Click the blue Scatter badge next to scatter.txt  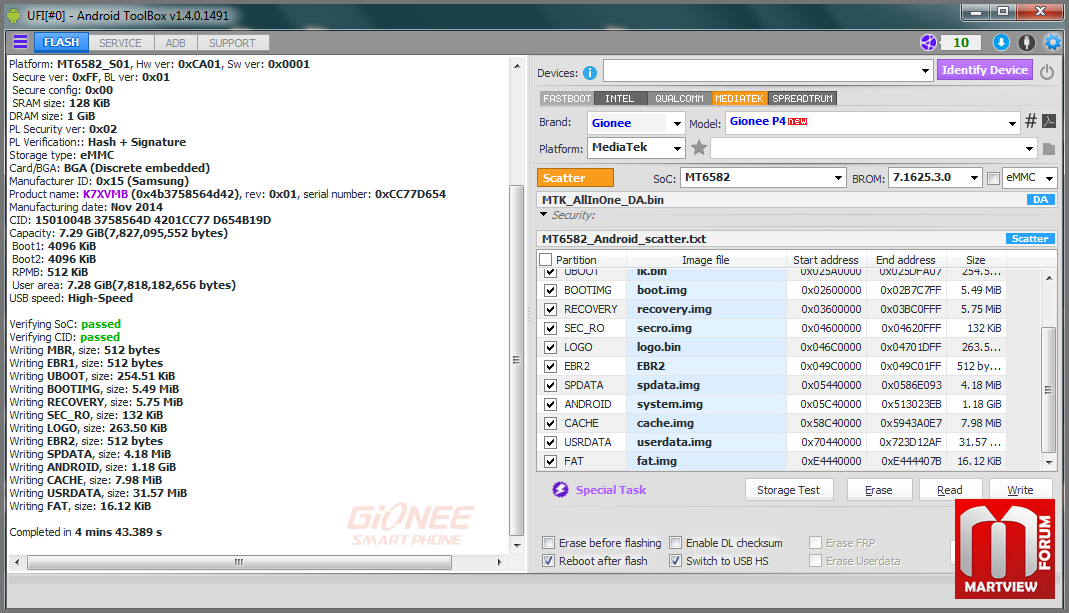(x=1030, y=239)
